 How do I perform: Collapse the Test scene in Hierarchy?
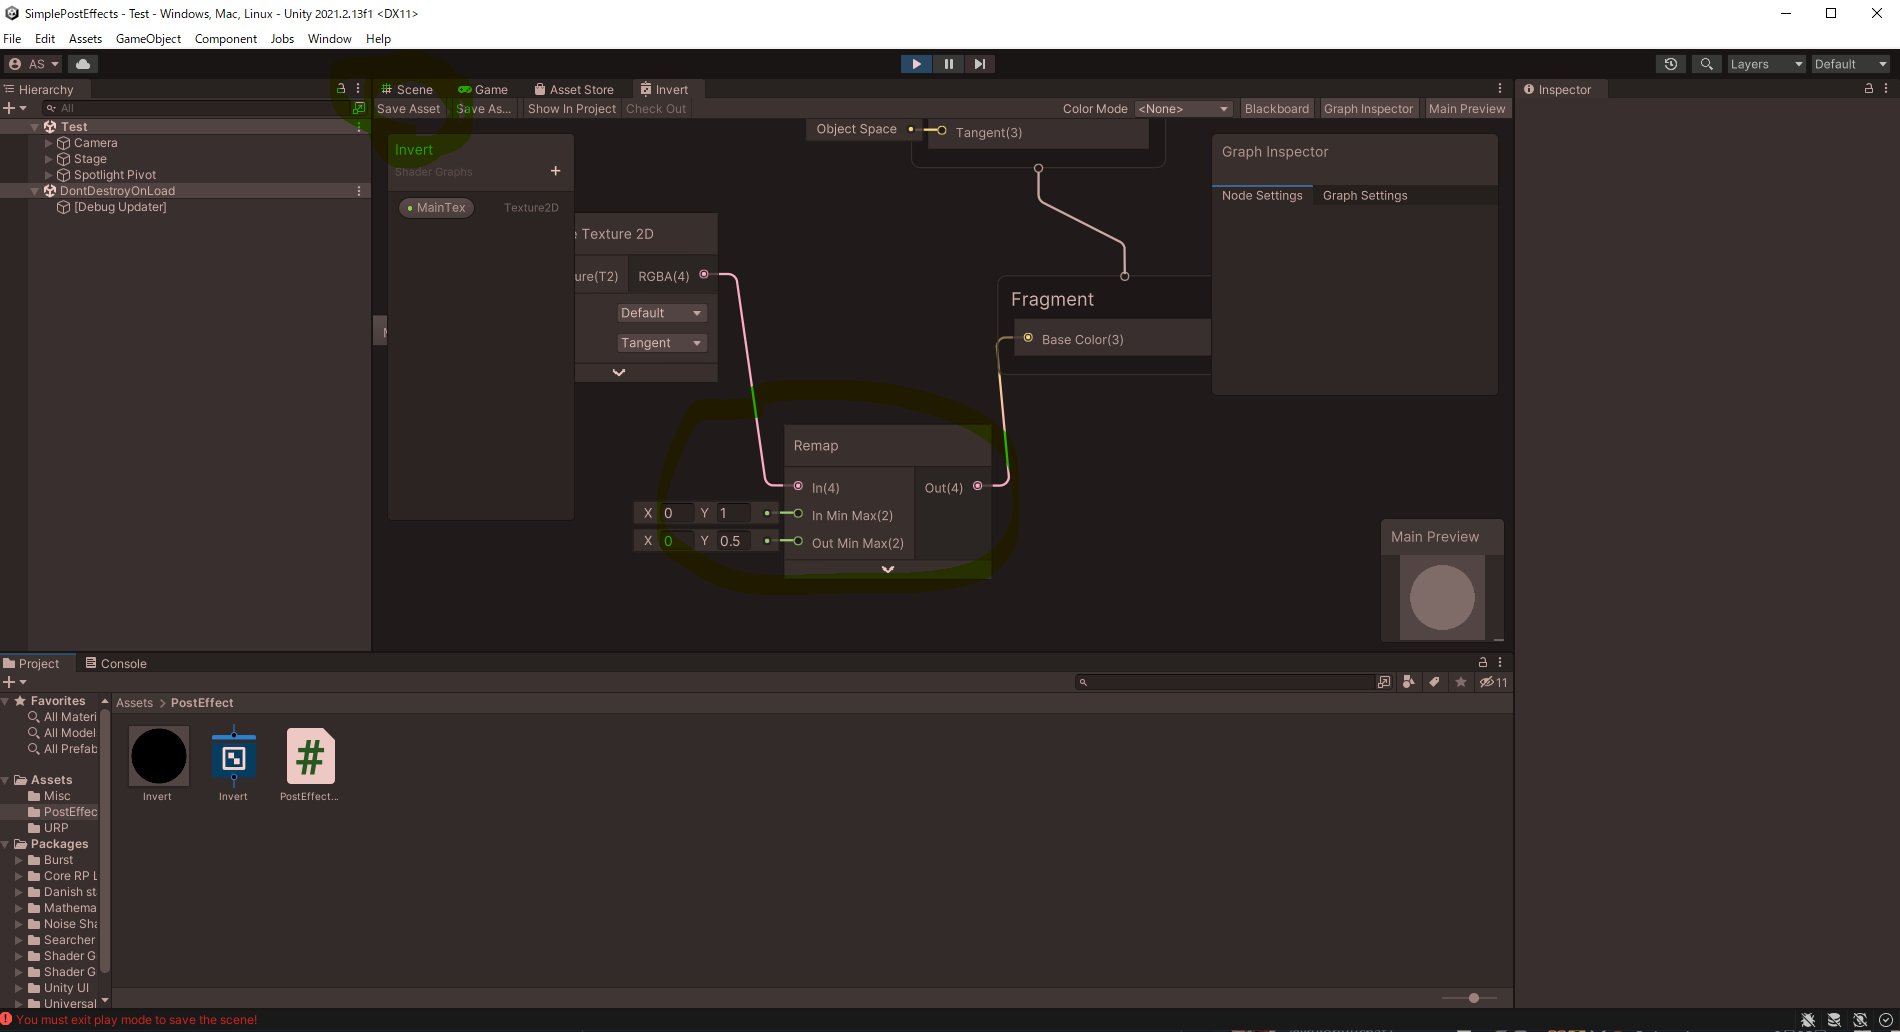coord(35,127)
